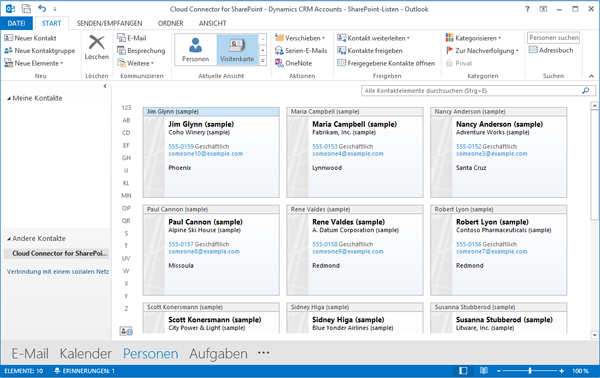Minimize the folder pane with the arrow
The height and width of the screenshot is (378, 600).
point(105,86)
